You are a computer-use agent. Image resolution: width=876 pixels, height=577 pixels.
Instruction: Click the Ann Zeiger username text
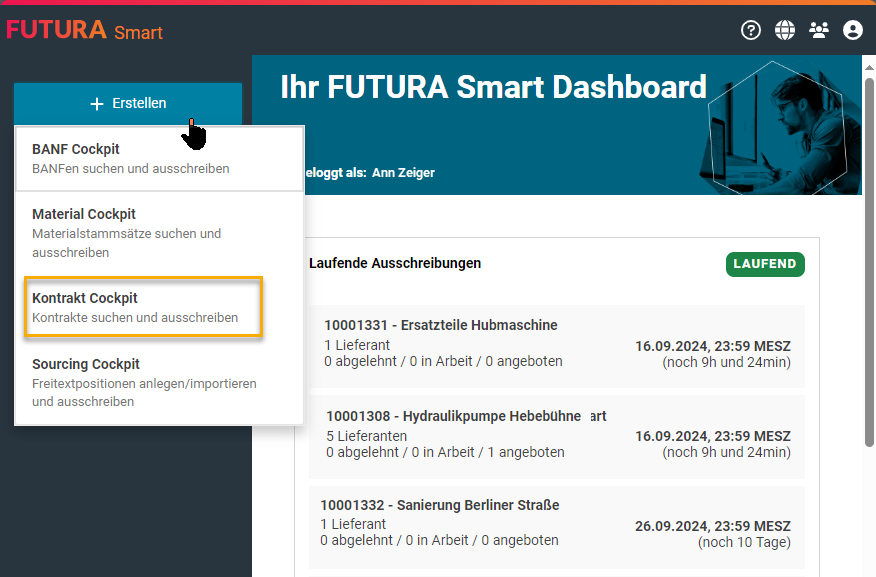[x=403, y=173]
